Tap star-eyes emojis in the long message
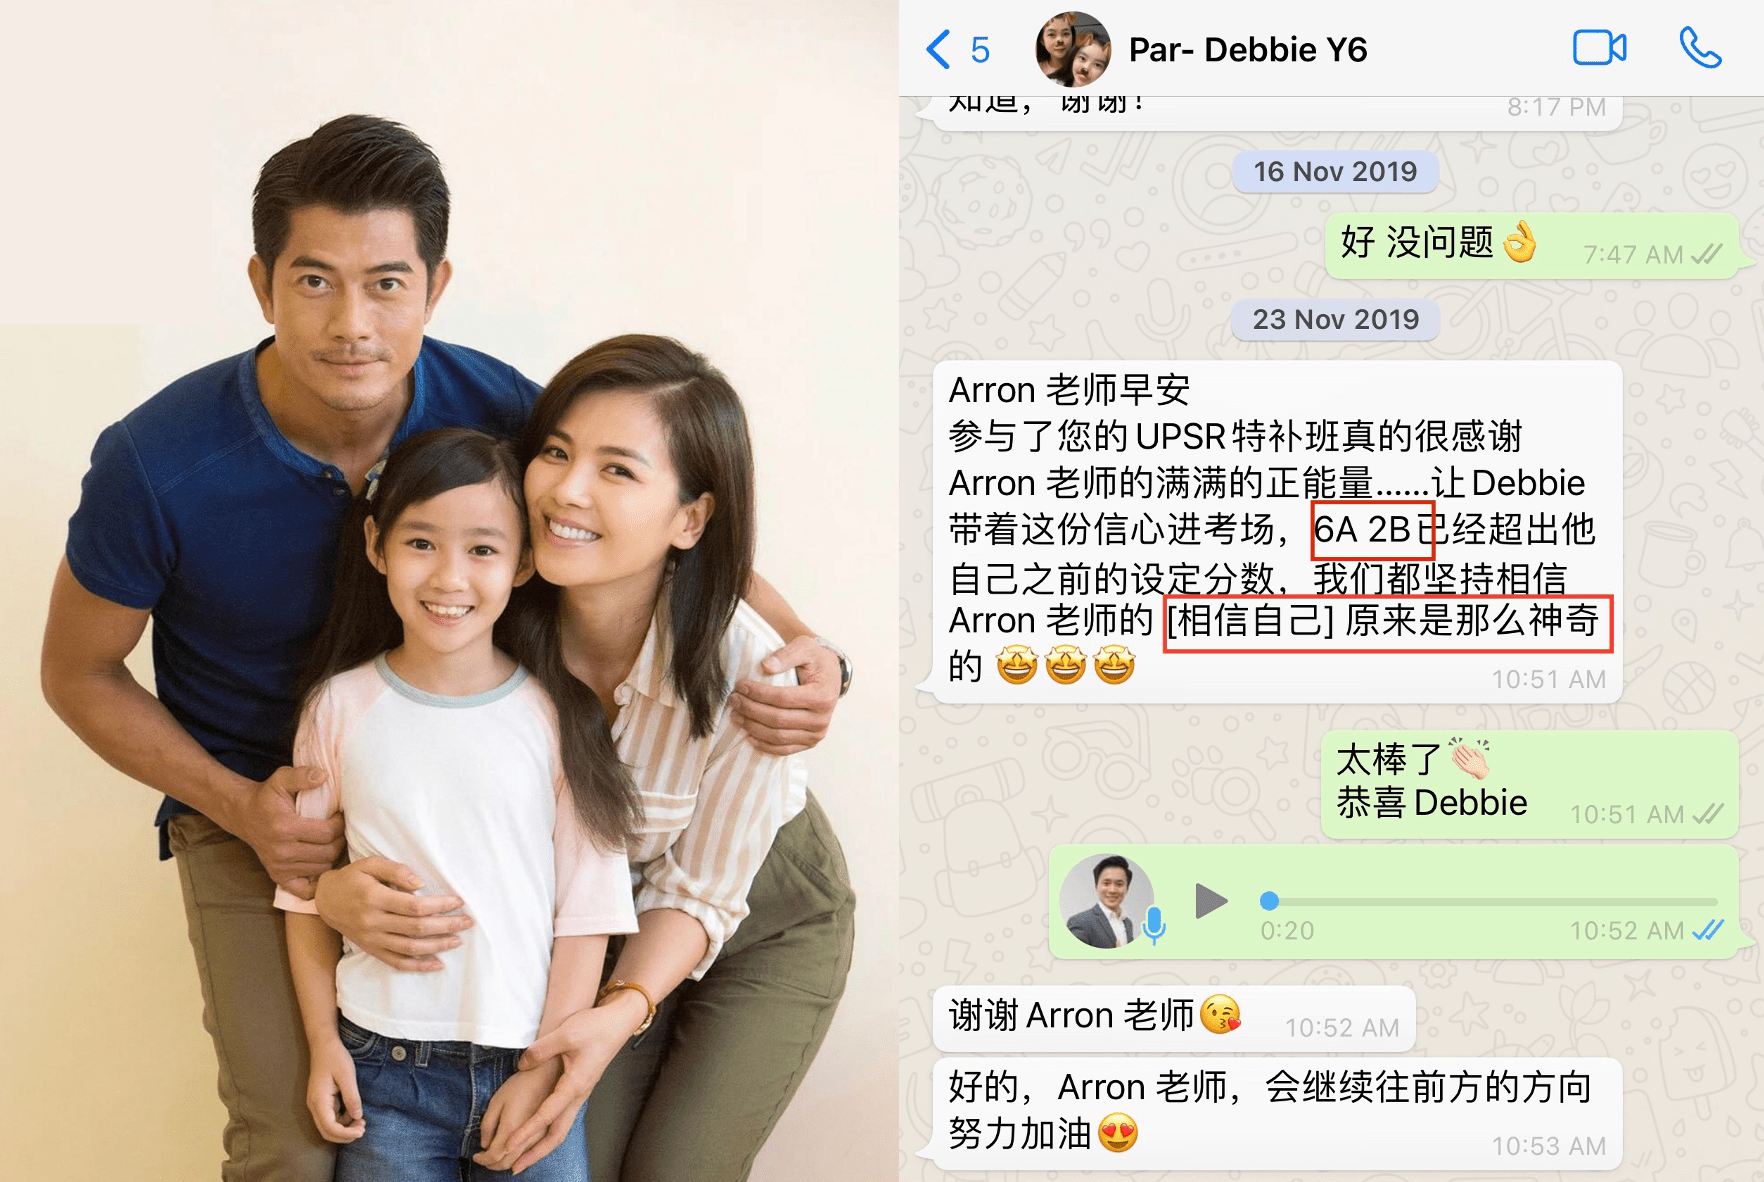Viewport: 1764px width, 1182px height. pos(1066,665)
